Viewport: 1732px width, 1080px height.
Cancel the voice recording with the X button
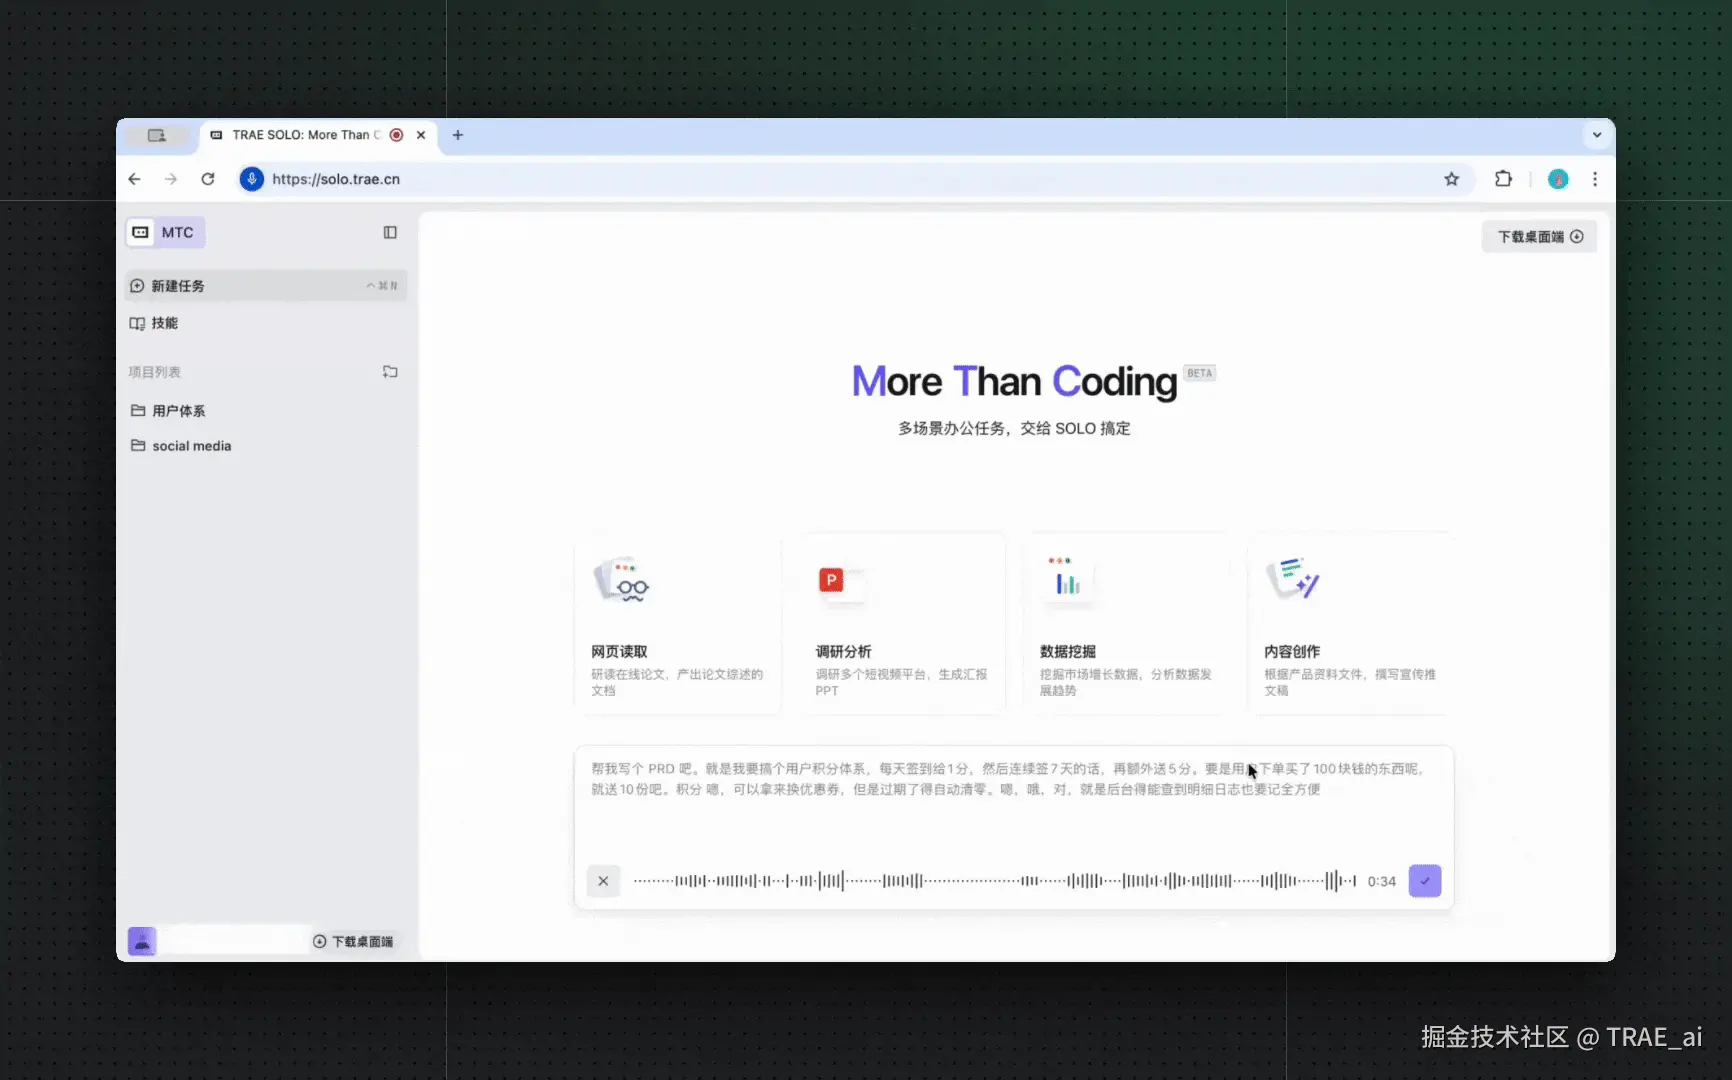point(603,881)
